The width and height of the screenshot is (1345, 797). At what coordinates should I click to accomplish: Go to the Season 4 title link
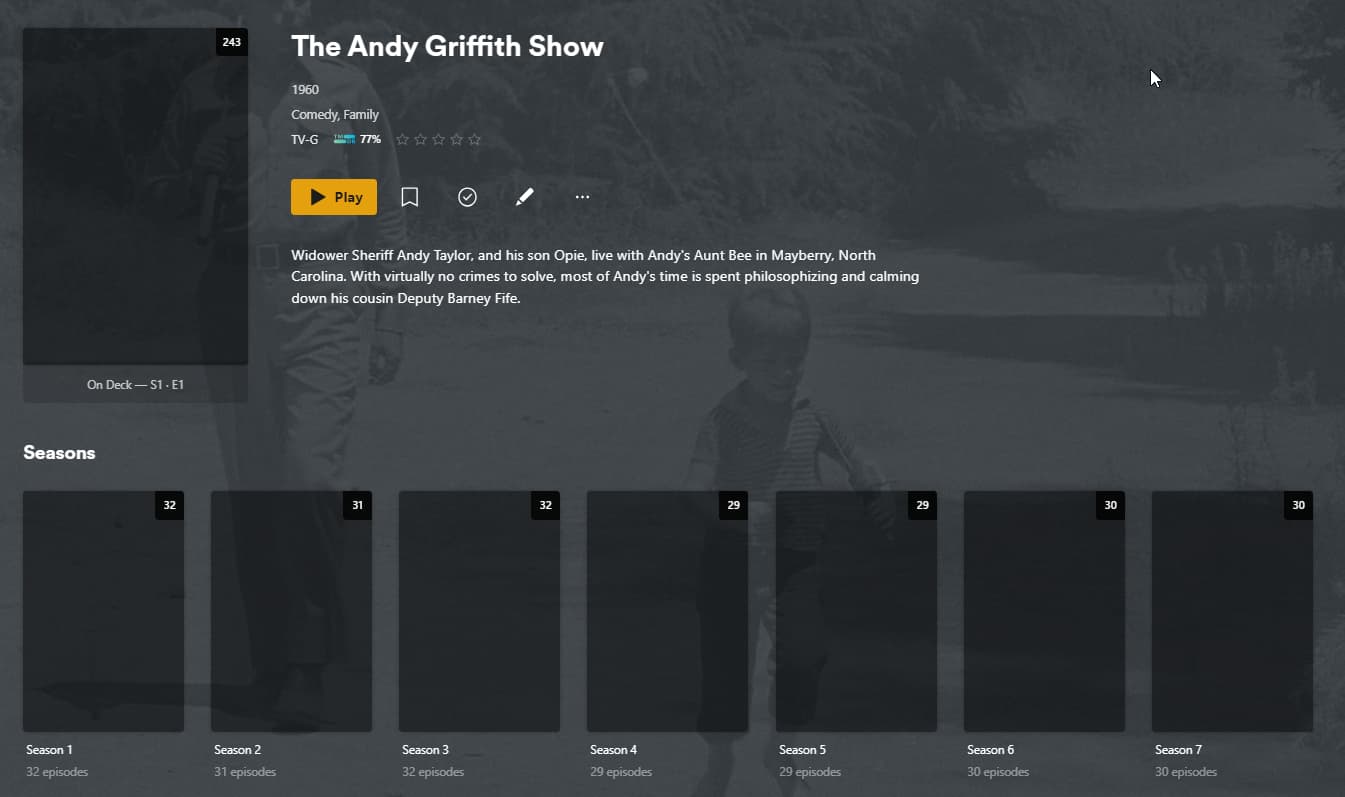pyautogui.click(x=614, y=750)
